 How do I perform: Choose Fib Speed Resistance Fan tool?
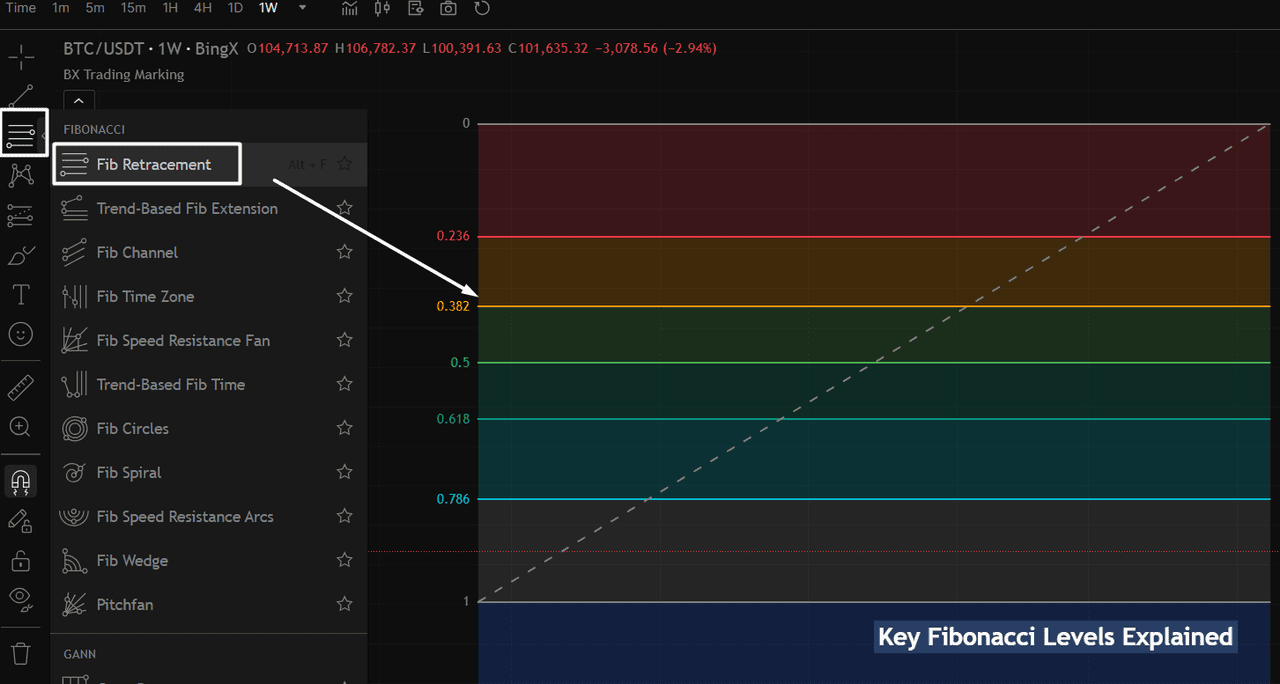182,341
